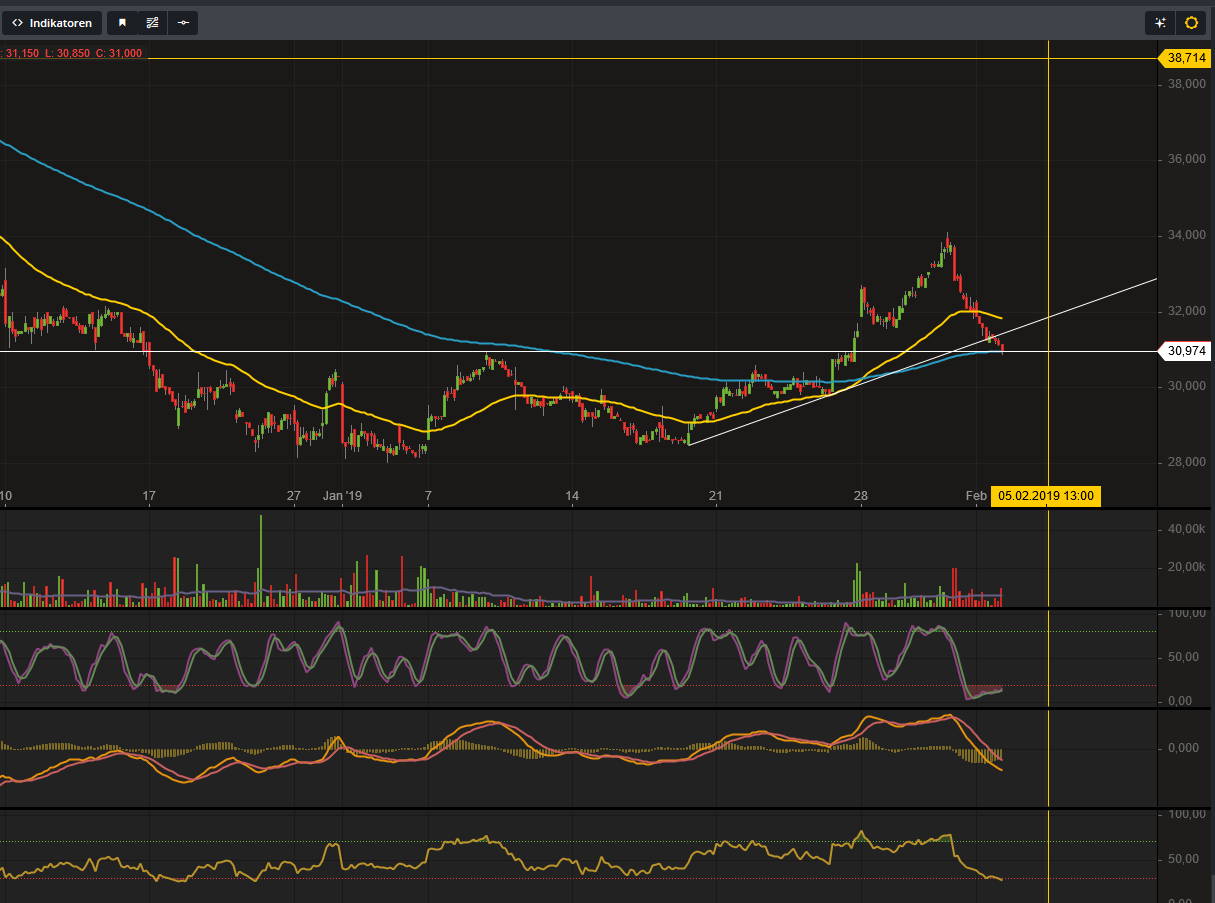Select the trendline drawing tool icon
Screen dimensions: 1215x903
click(151, 22)
